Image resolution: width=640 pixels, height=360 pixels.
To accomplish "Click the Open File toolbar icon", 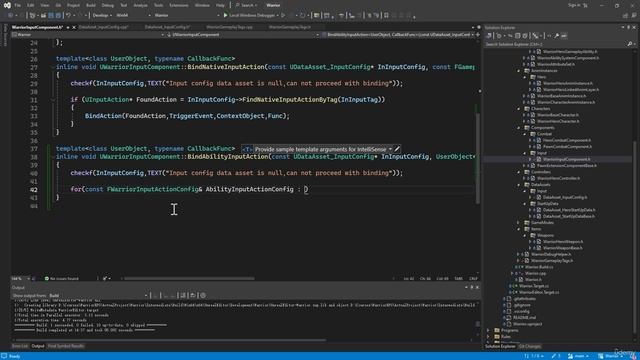I will click(x=43, y=16).
